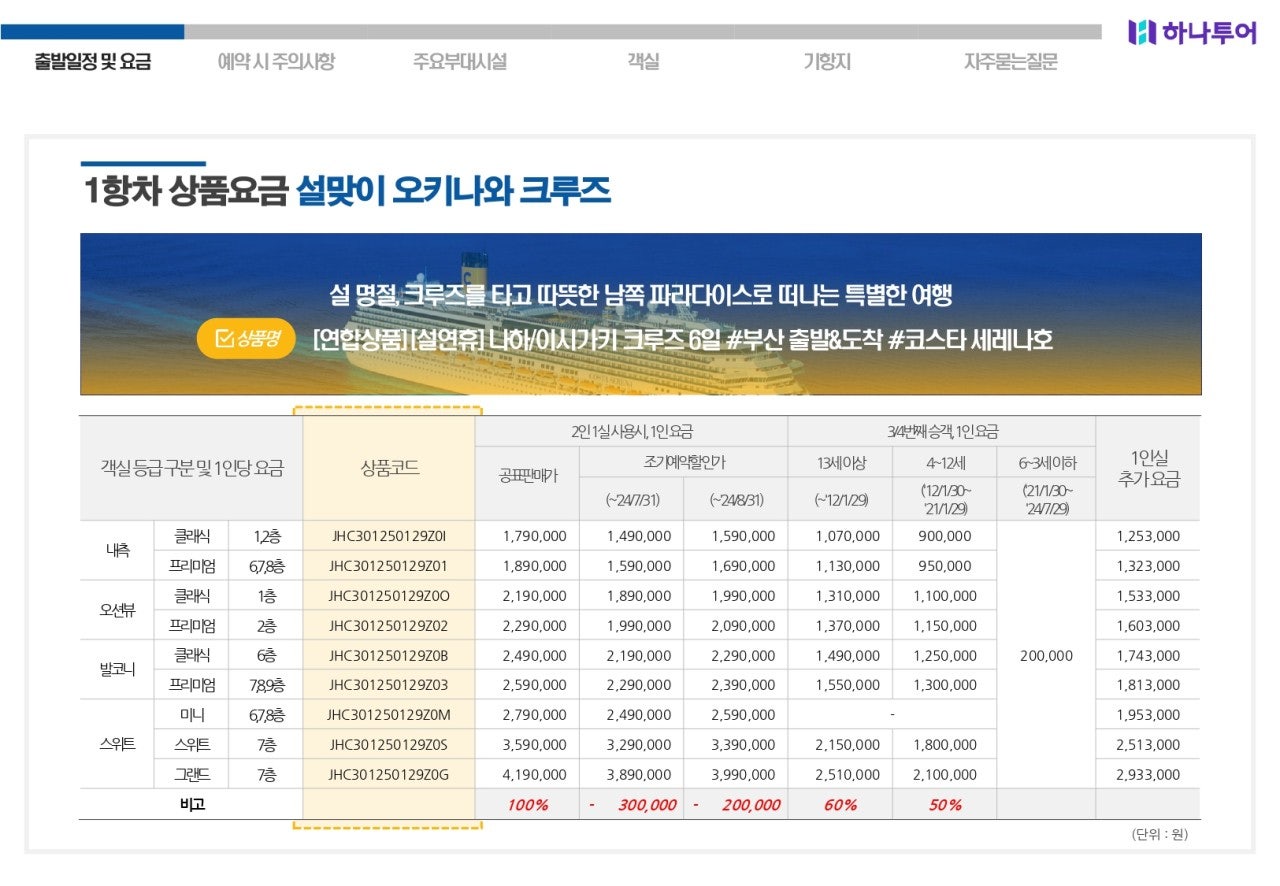Click the 2,933,000 surcharge cell
Viewport: 1280px width, 886px height.
(1148, 775)
